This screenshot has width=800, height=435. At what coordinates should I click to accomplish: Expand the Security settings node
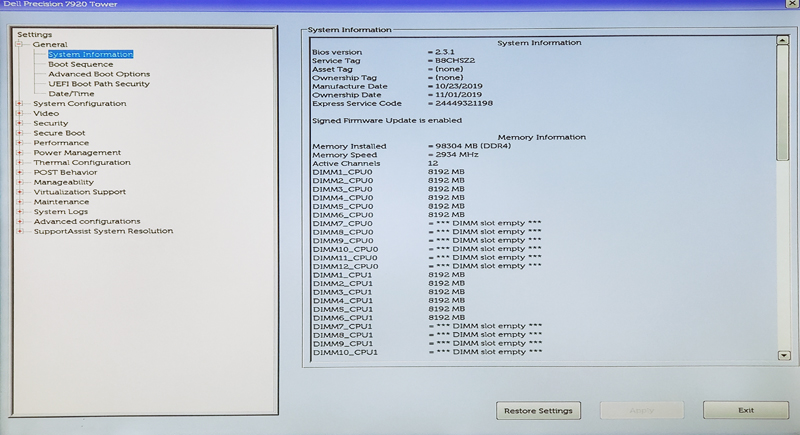[x=19, y=123]
